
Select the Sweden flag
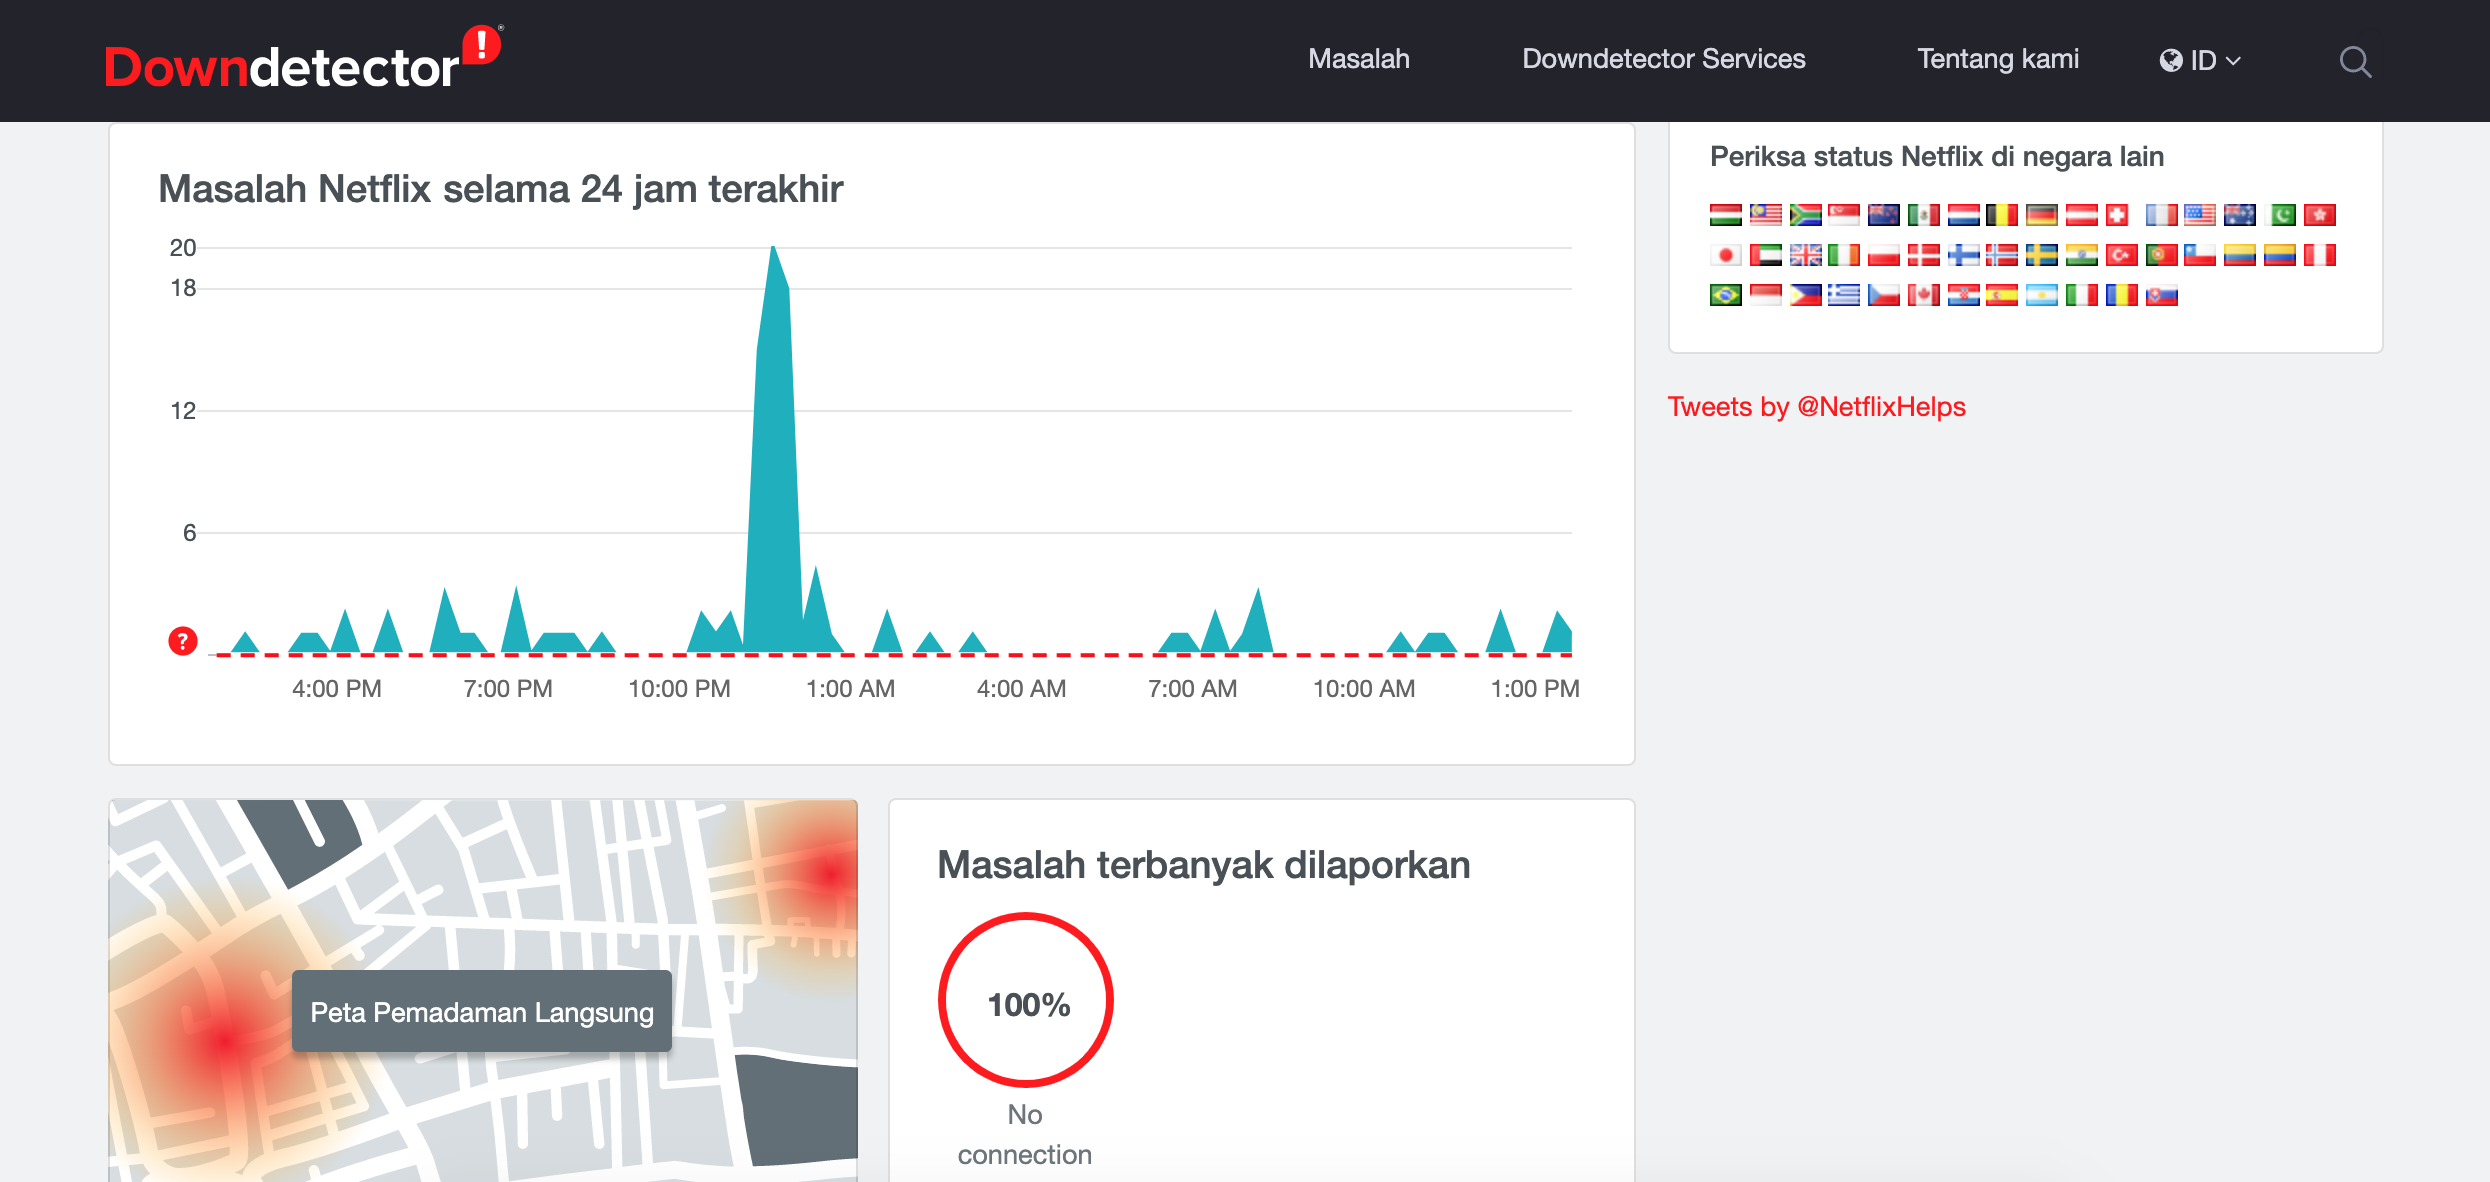[2042, 255]
